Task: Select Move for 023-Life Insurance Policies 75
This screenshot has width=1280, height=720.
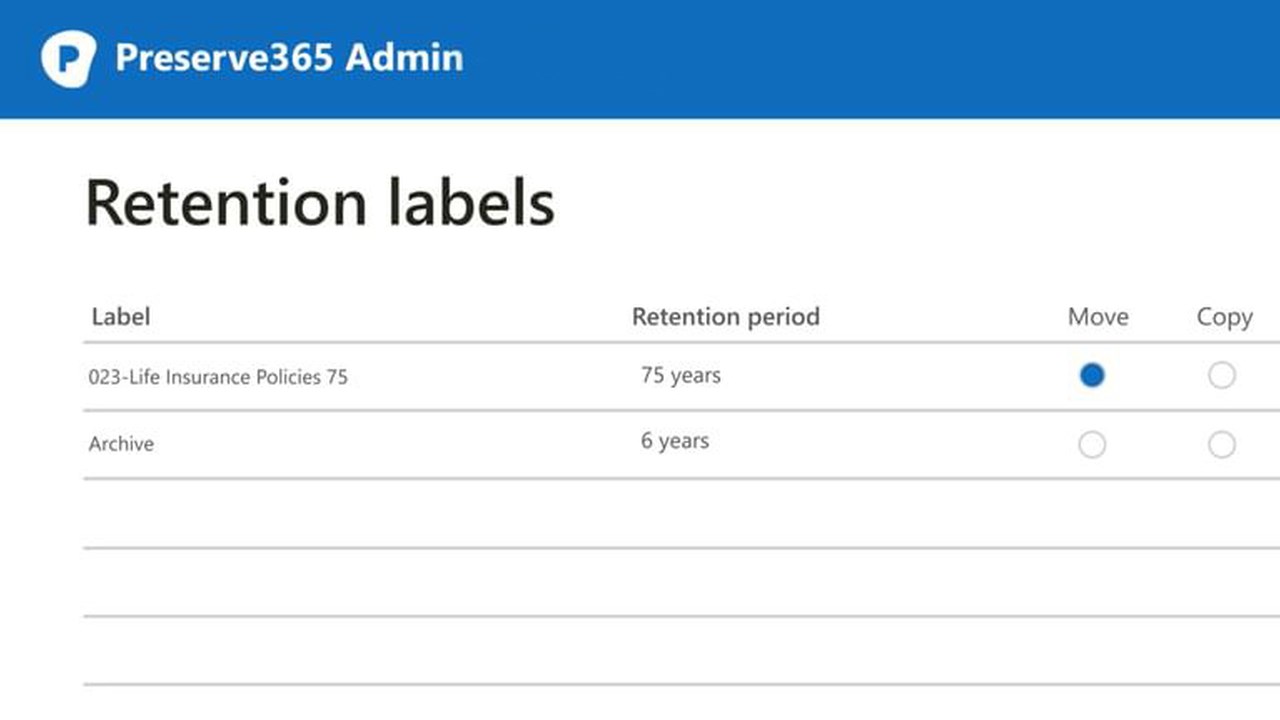Action: tap(1092, 375)
